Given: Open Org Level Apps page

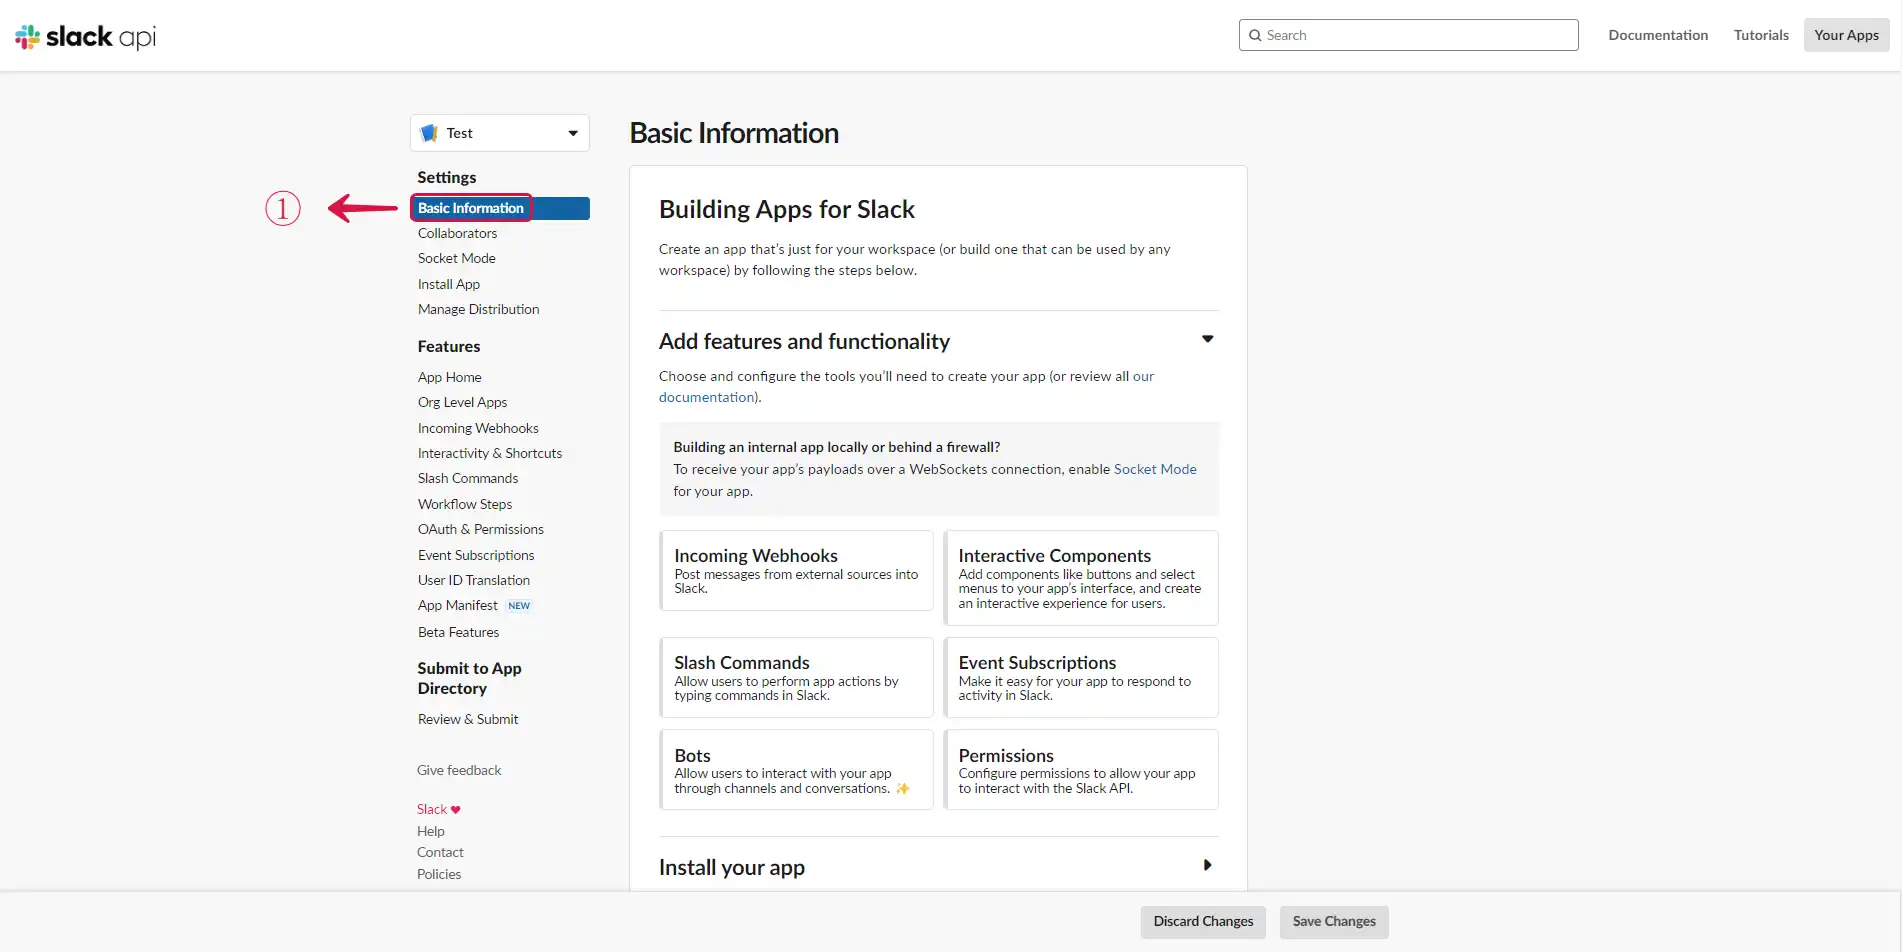Looking at the screenshot, I should tap(462, 402).
